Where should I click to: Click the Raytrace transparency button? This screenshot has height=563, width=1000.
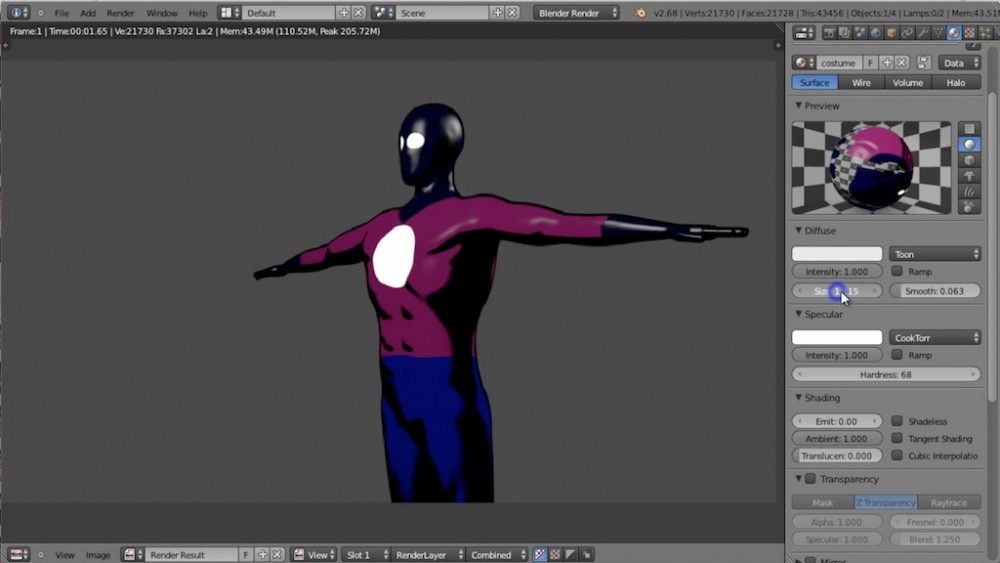(948, 503)
